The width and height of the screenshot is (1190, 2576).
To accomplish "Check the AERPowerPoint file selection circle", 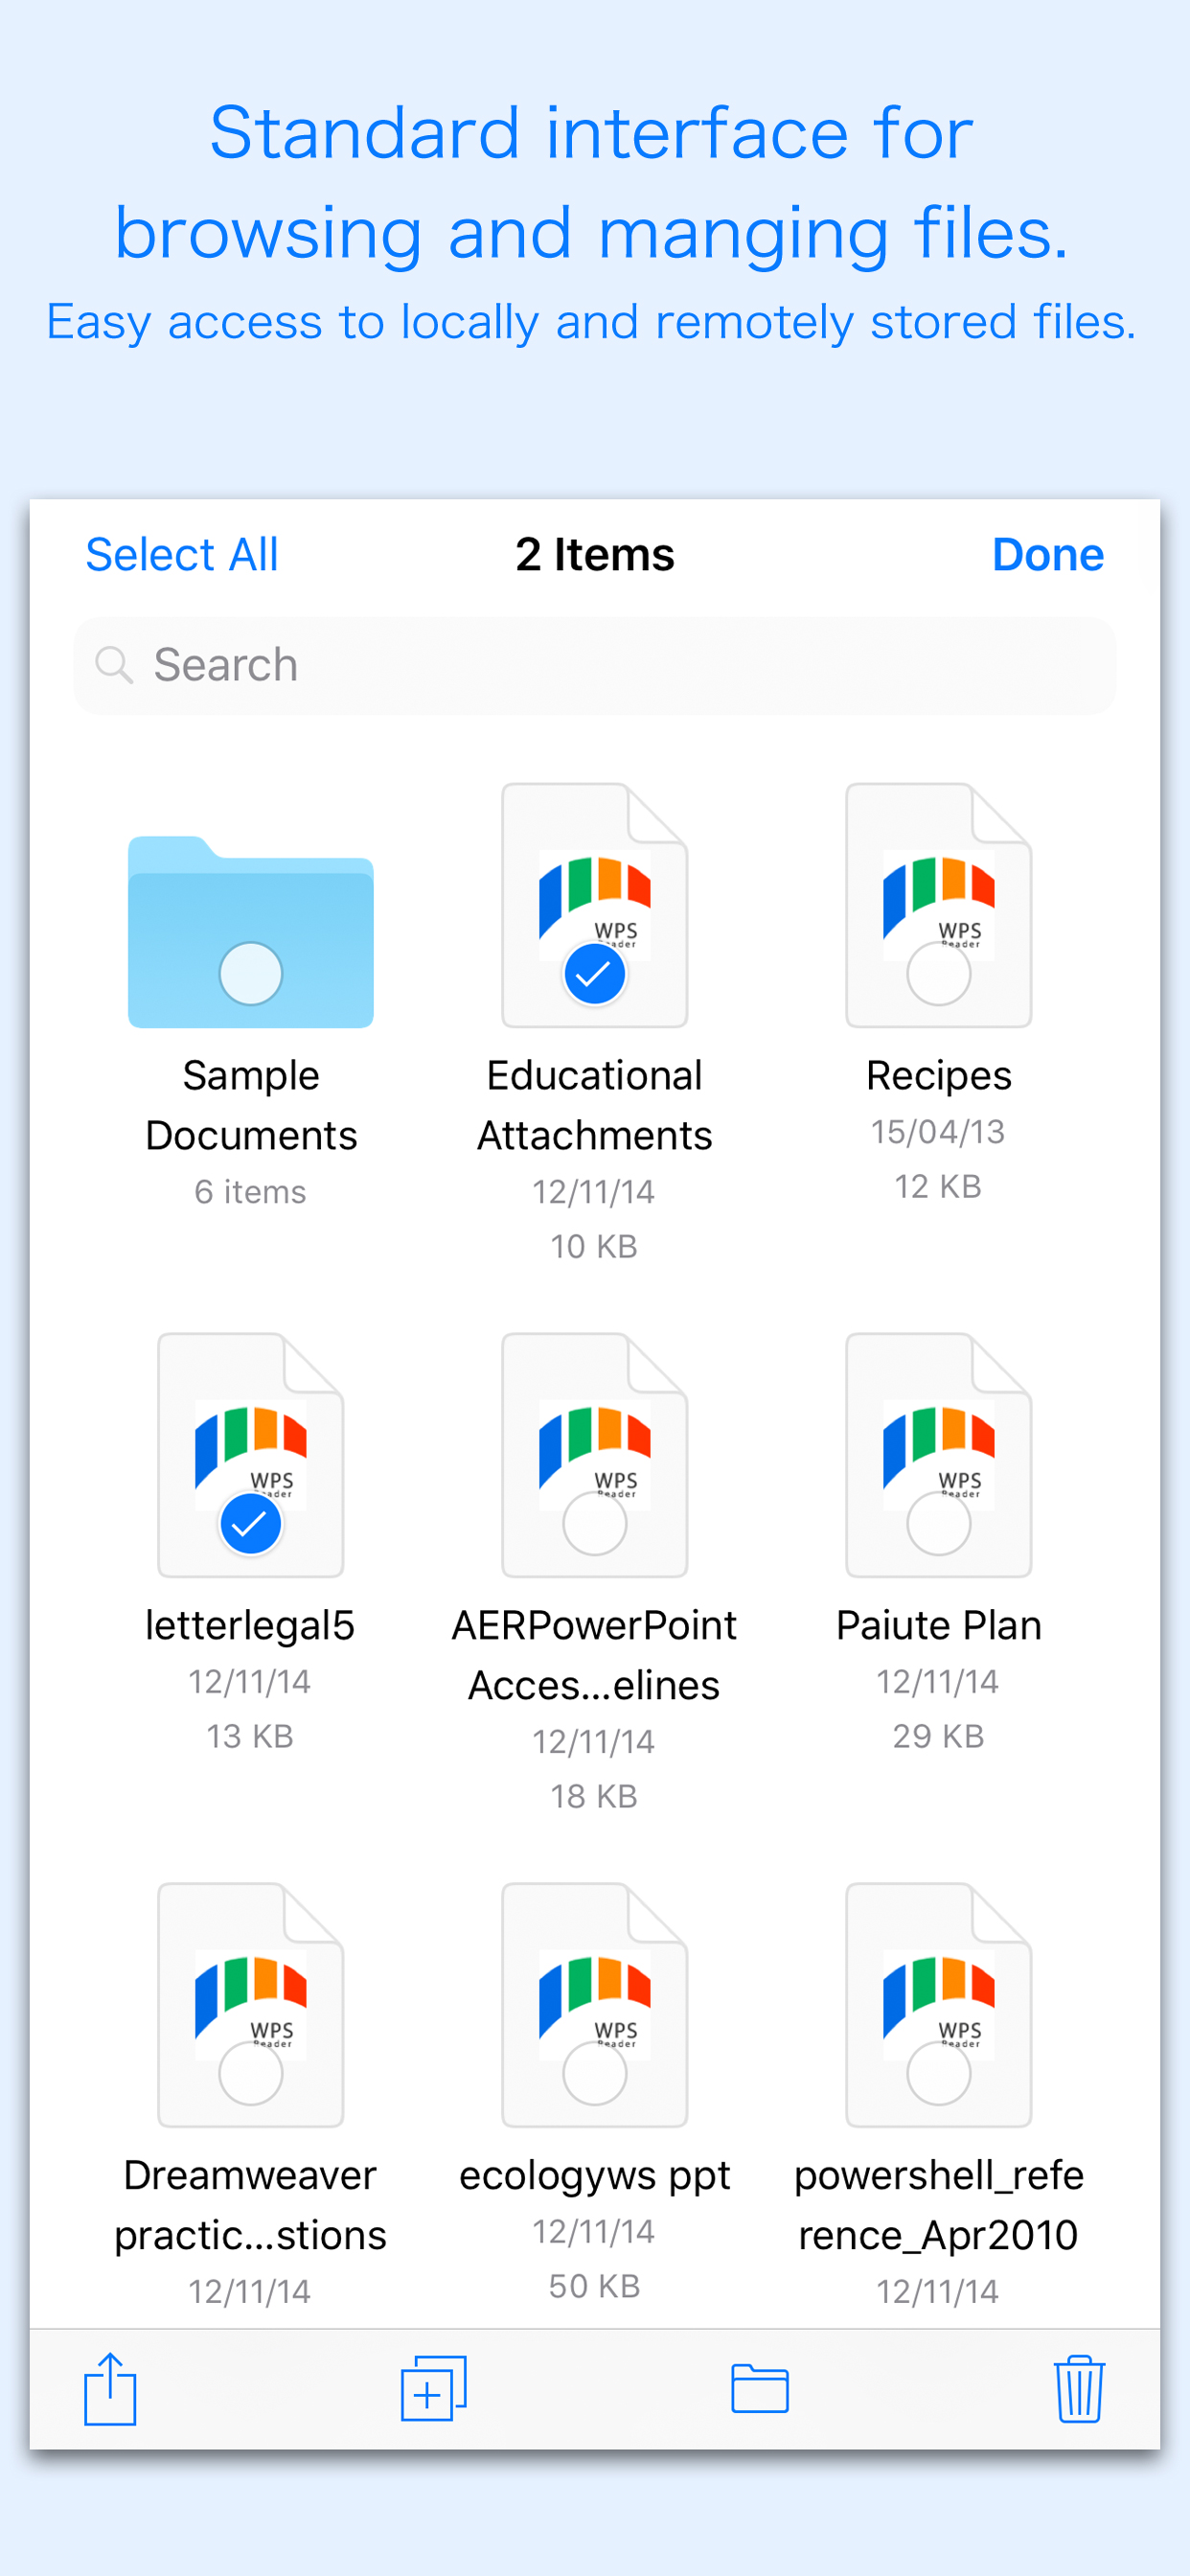I will point(594,1524).
